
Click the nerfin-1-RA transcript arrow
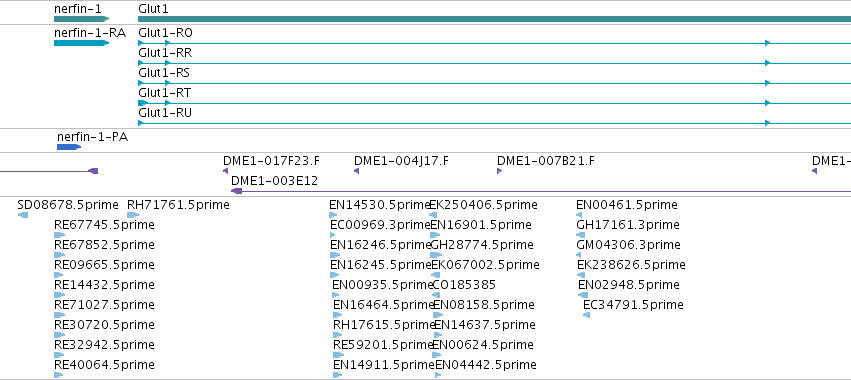click(x=81, y=43)
